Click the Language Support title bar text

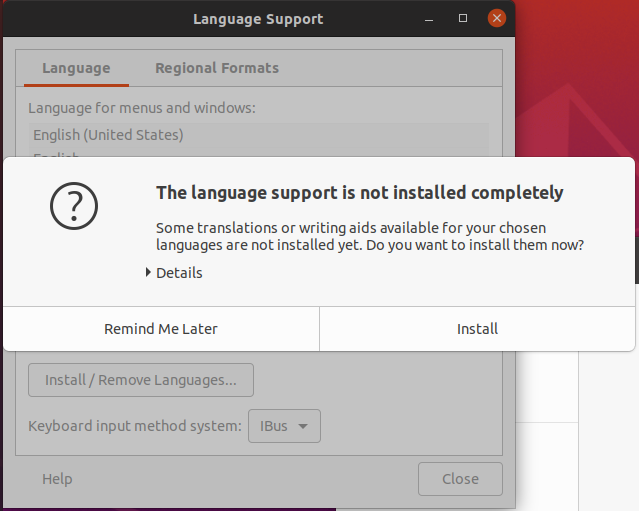[x=258, y=19]
